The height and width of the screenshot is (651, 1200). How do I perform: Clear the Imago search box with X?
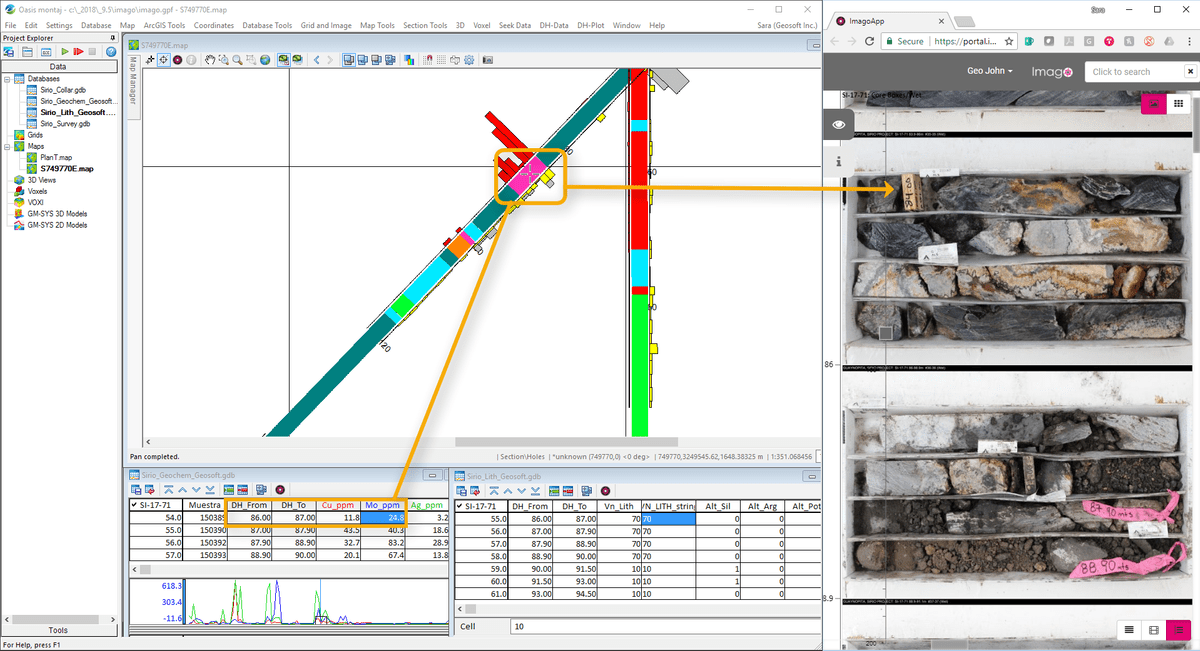point(1190,72)
